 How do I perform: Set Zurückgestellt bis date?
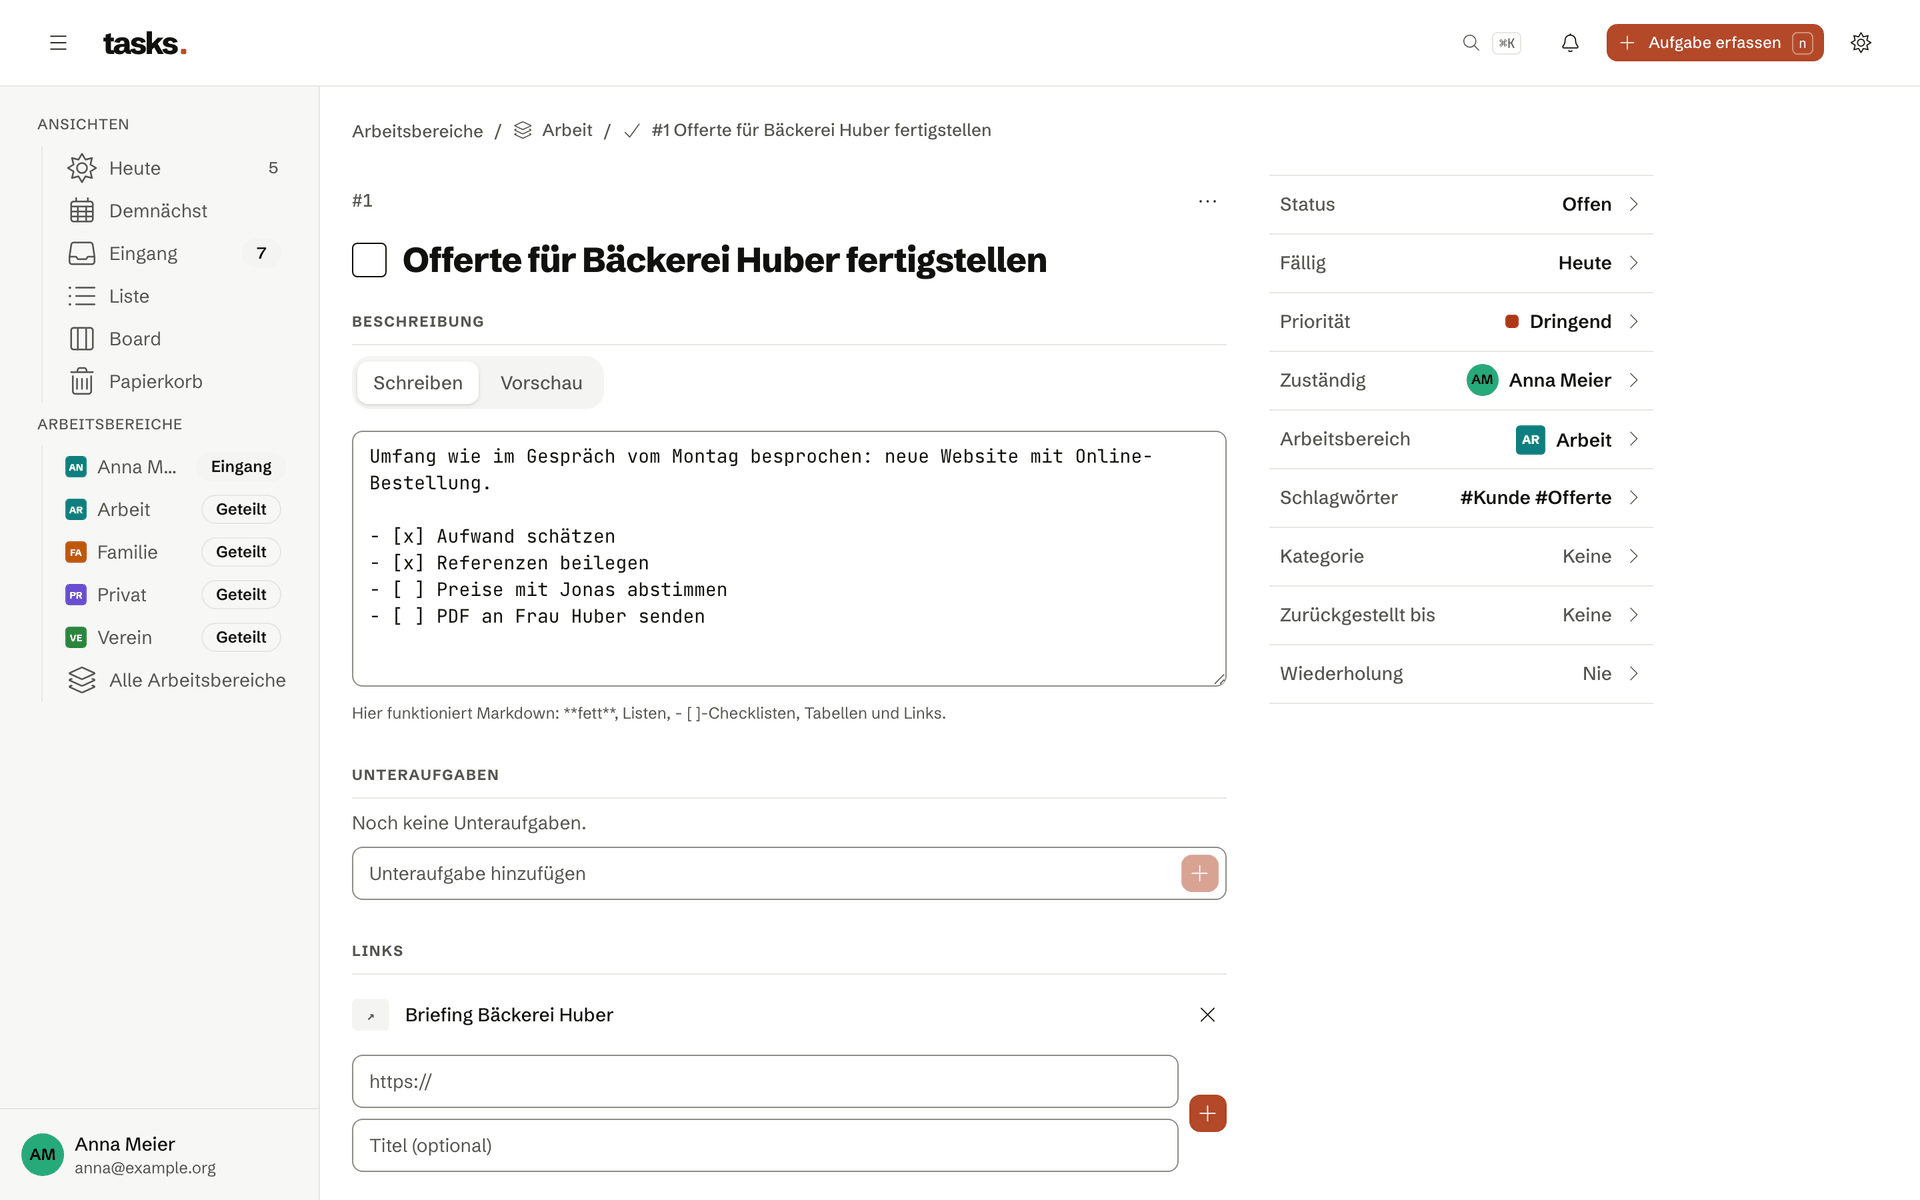coord(1460,615)
